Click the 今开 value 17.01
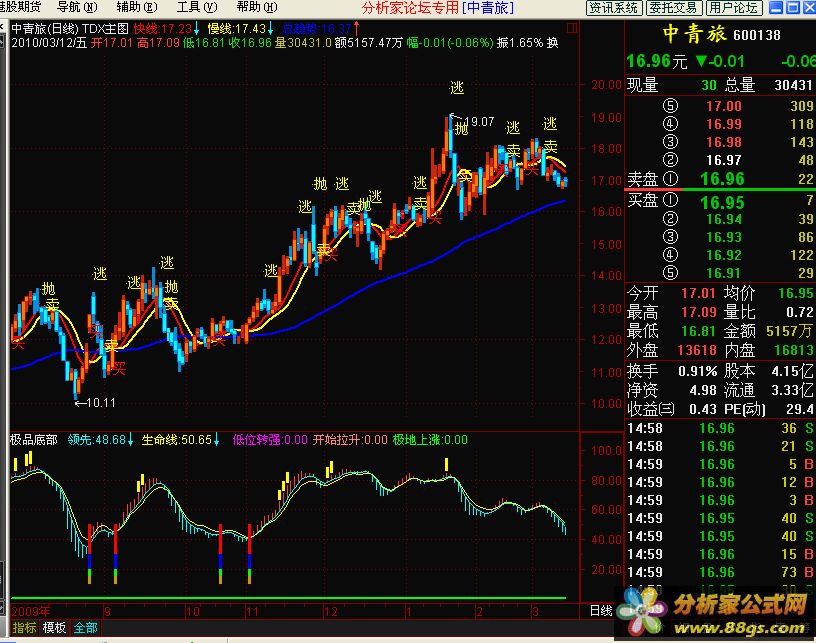The image size is (816, 643). pos(698,293)
